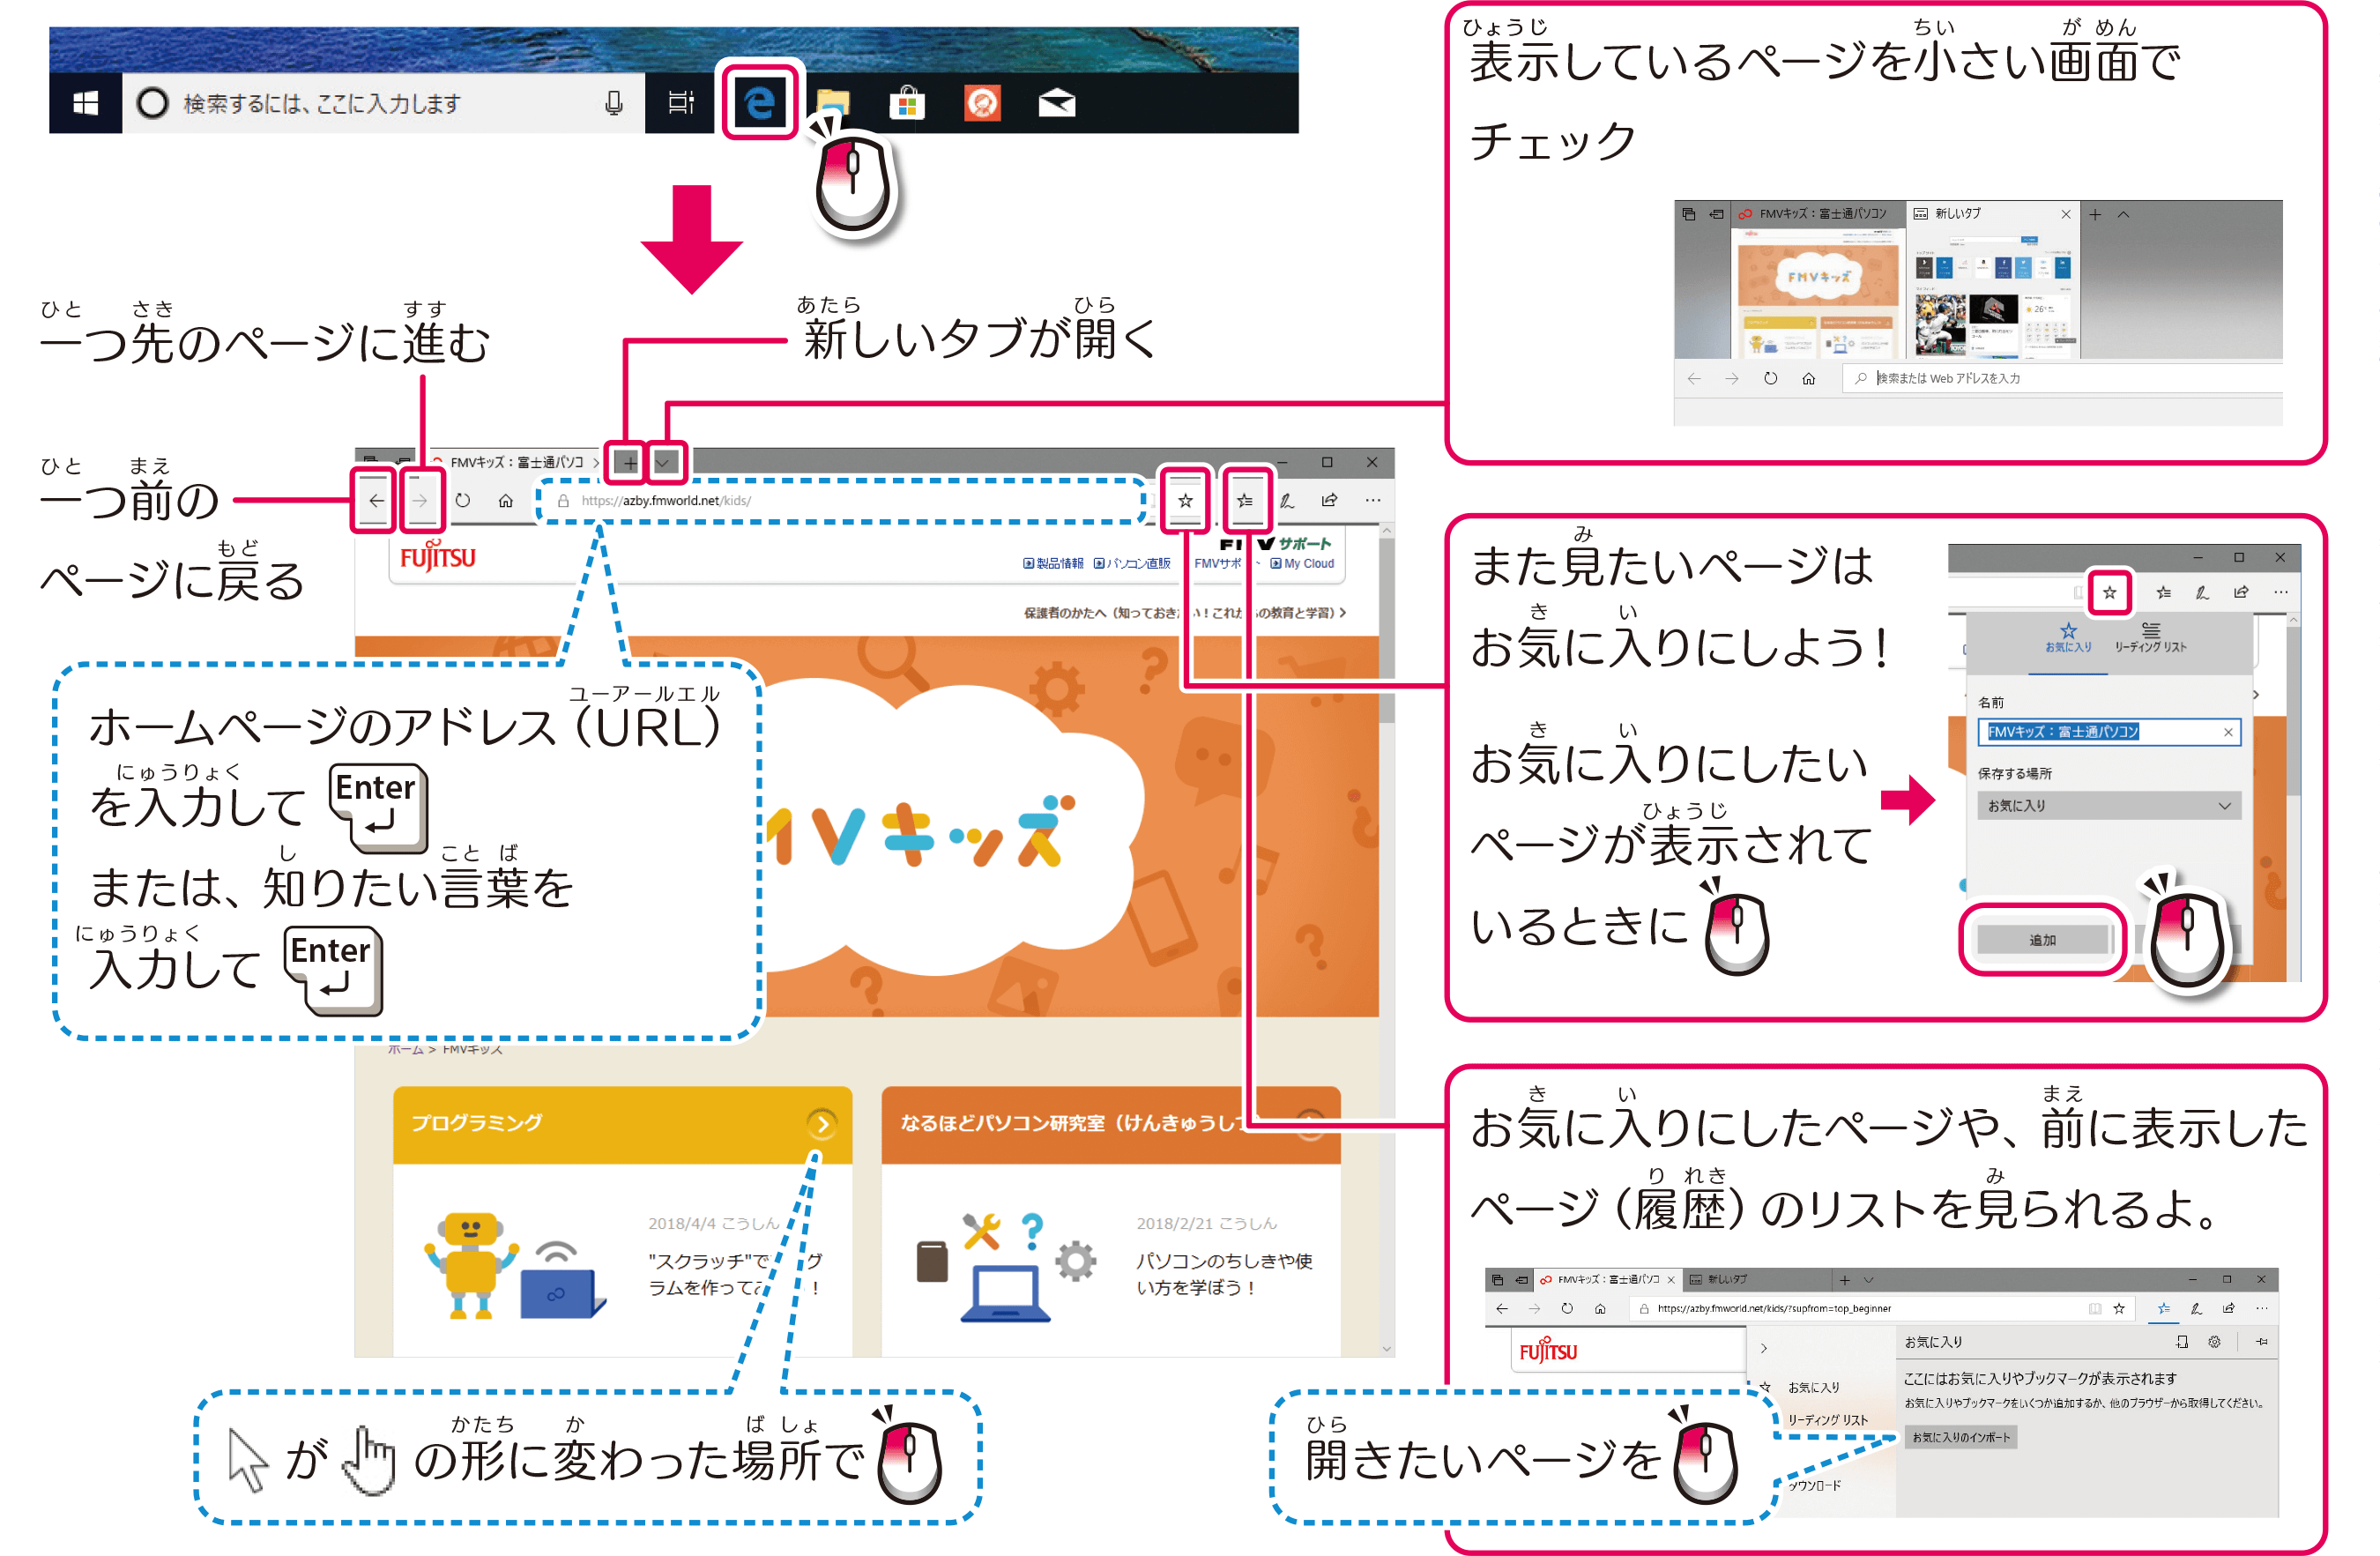Expand tab previews chevron next to center plus button
The image size is (2380, 1556).
[x=665, y=462]
